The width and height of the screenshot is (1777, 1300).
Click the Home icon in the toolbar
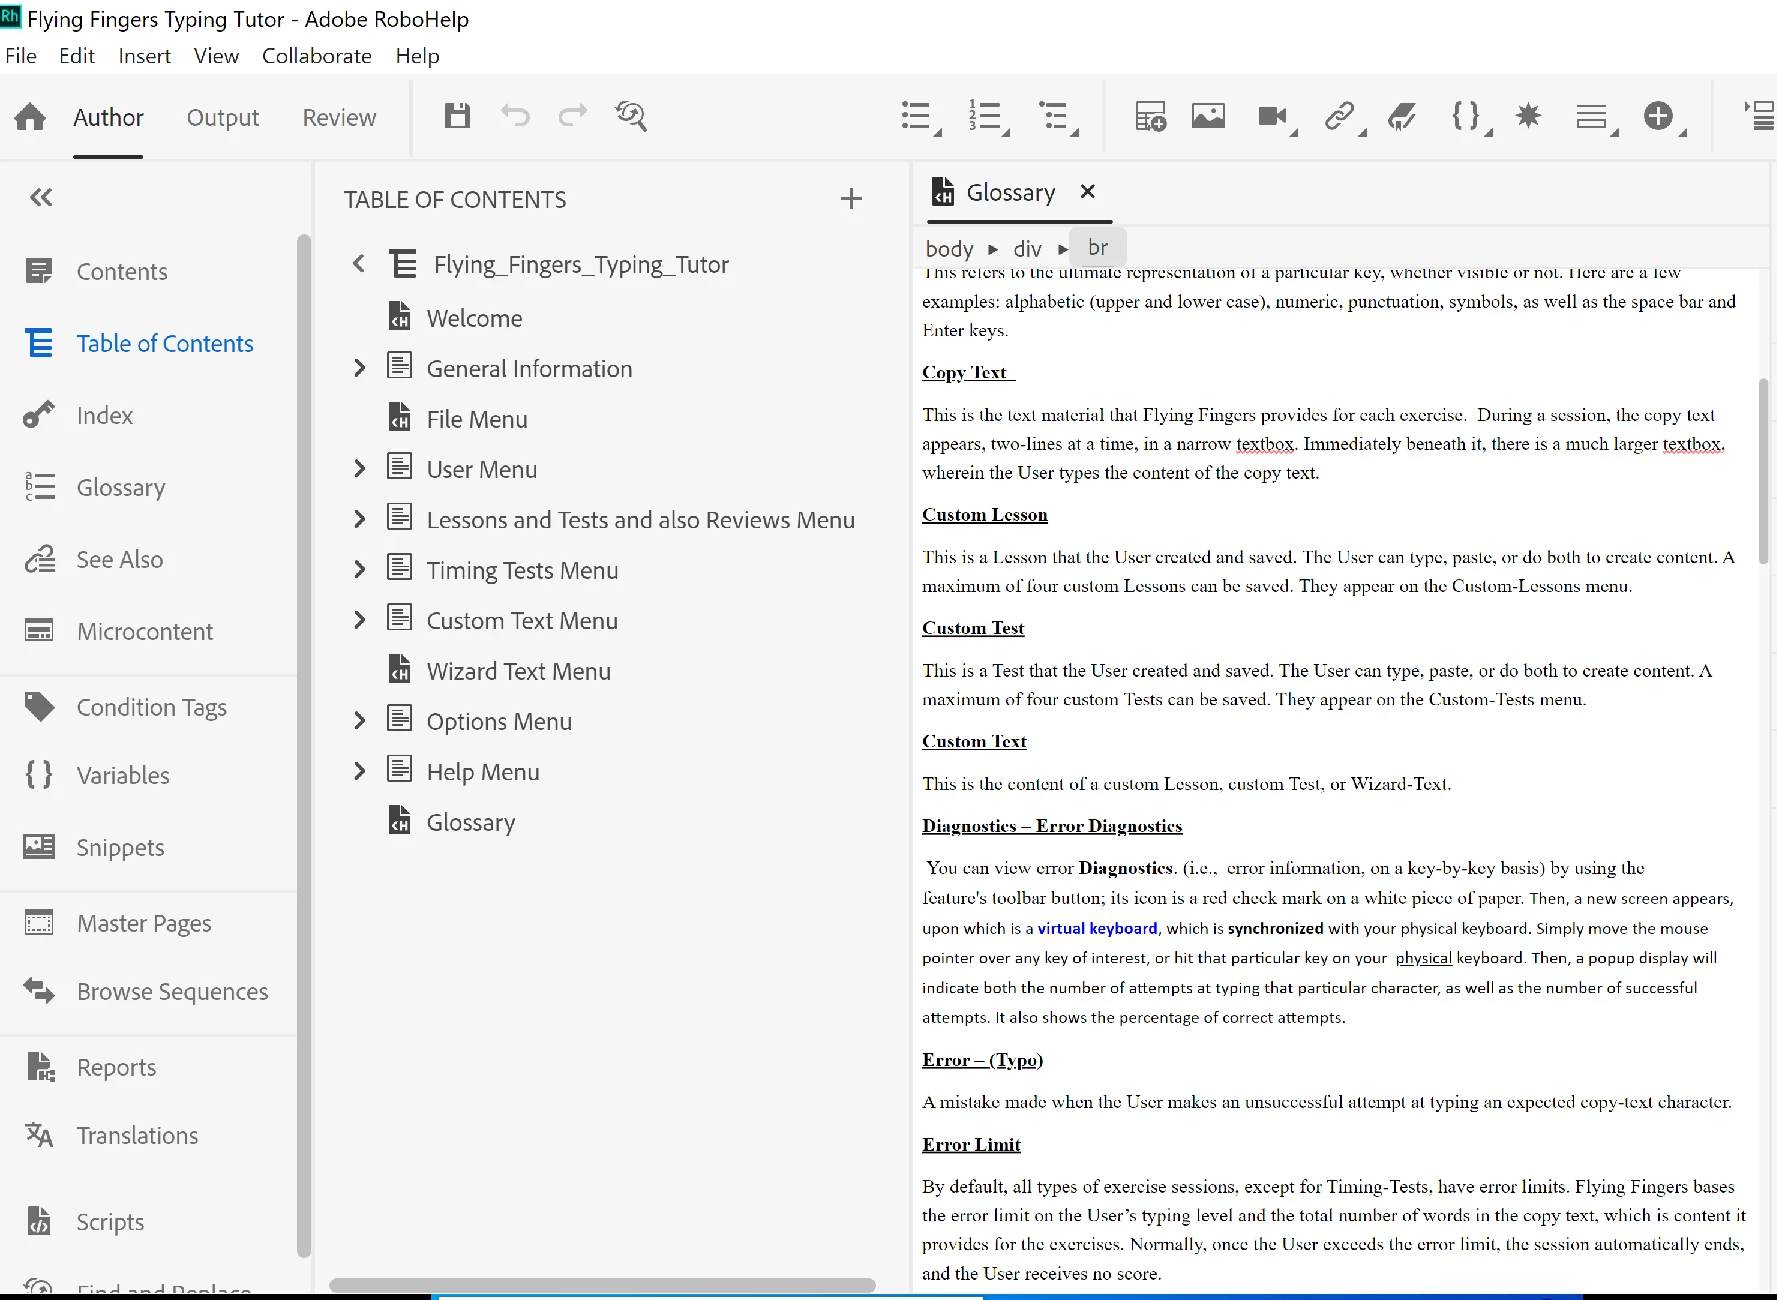[30, 117]
